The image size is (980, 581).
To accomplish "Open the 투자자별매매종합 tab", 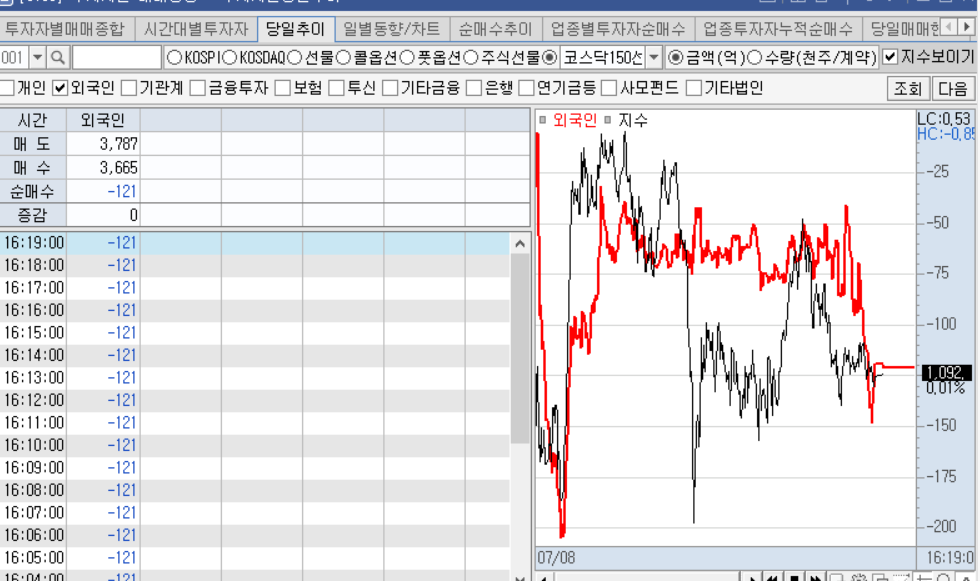I will 65,29.
